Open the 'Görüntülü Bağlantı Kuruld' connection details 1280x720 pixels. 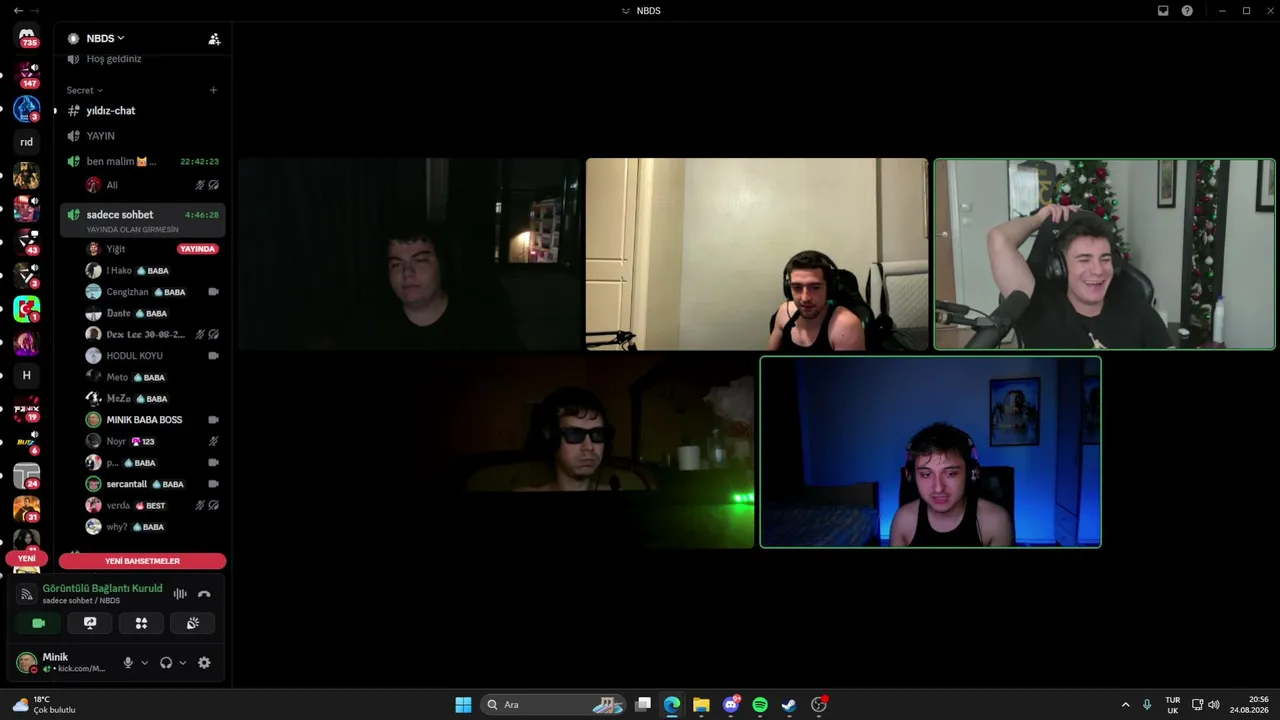coord(102,588)
